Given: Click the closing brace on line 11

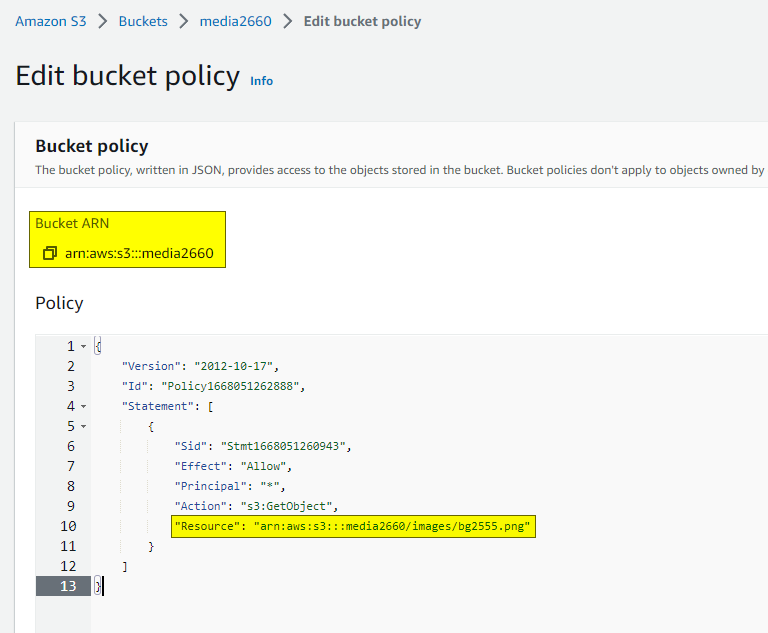Looking at the screenshot, I should 151,547.
